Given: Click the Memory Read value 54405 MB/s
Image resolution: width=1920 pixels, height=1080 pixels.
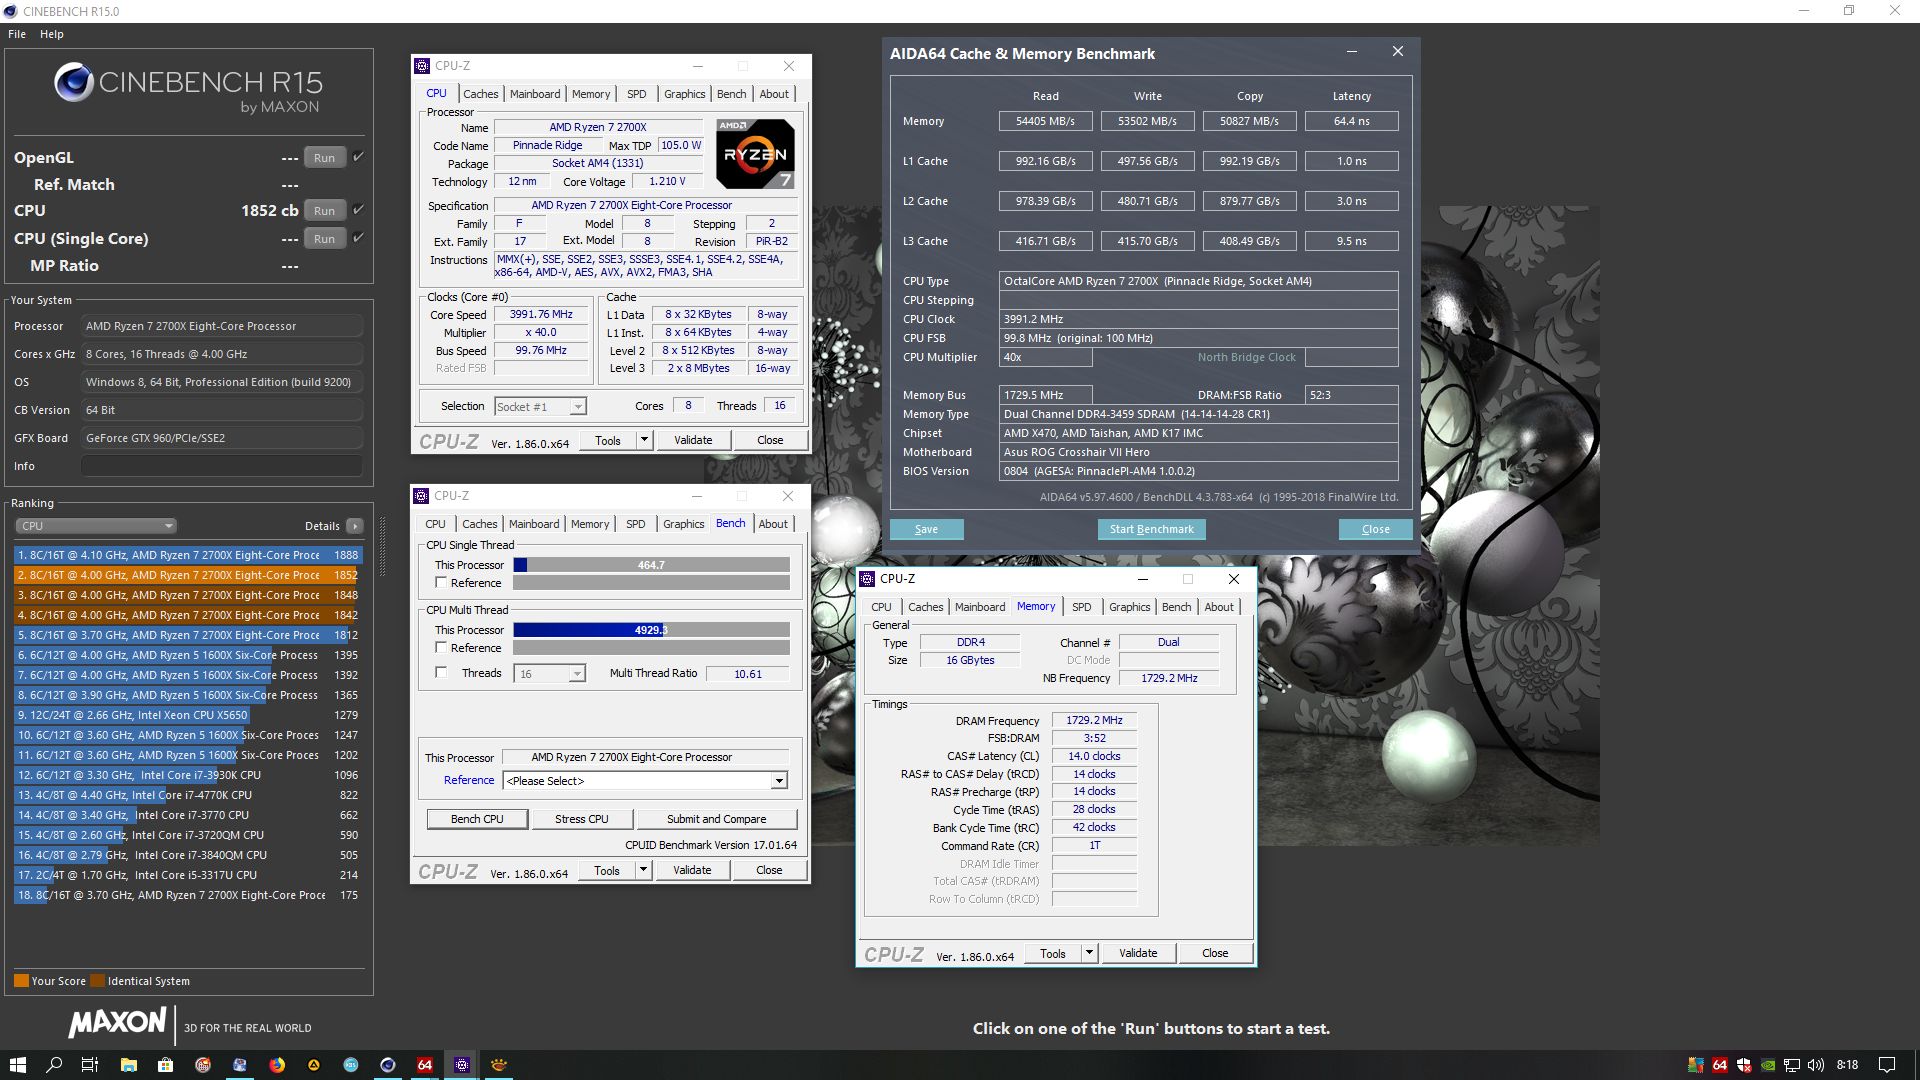Looking at the screenshot, I should pyautogui.click(x=1046, y=121).
